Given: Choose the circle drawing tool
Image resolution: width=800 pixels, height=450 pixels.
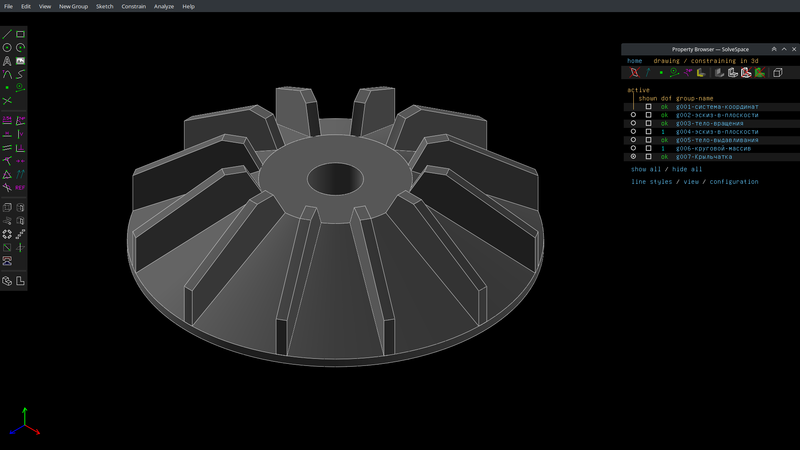Looking at the screenshot, I should [x=8, y=47].
